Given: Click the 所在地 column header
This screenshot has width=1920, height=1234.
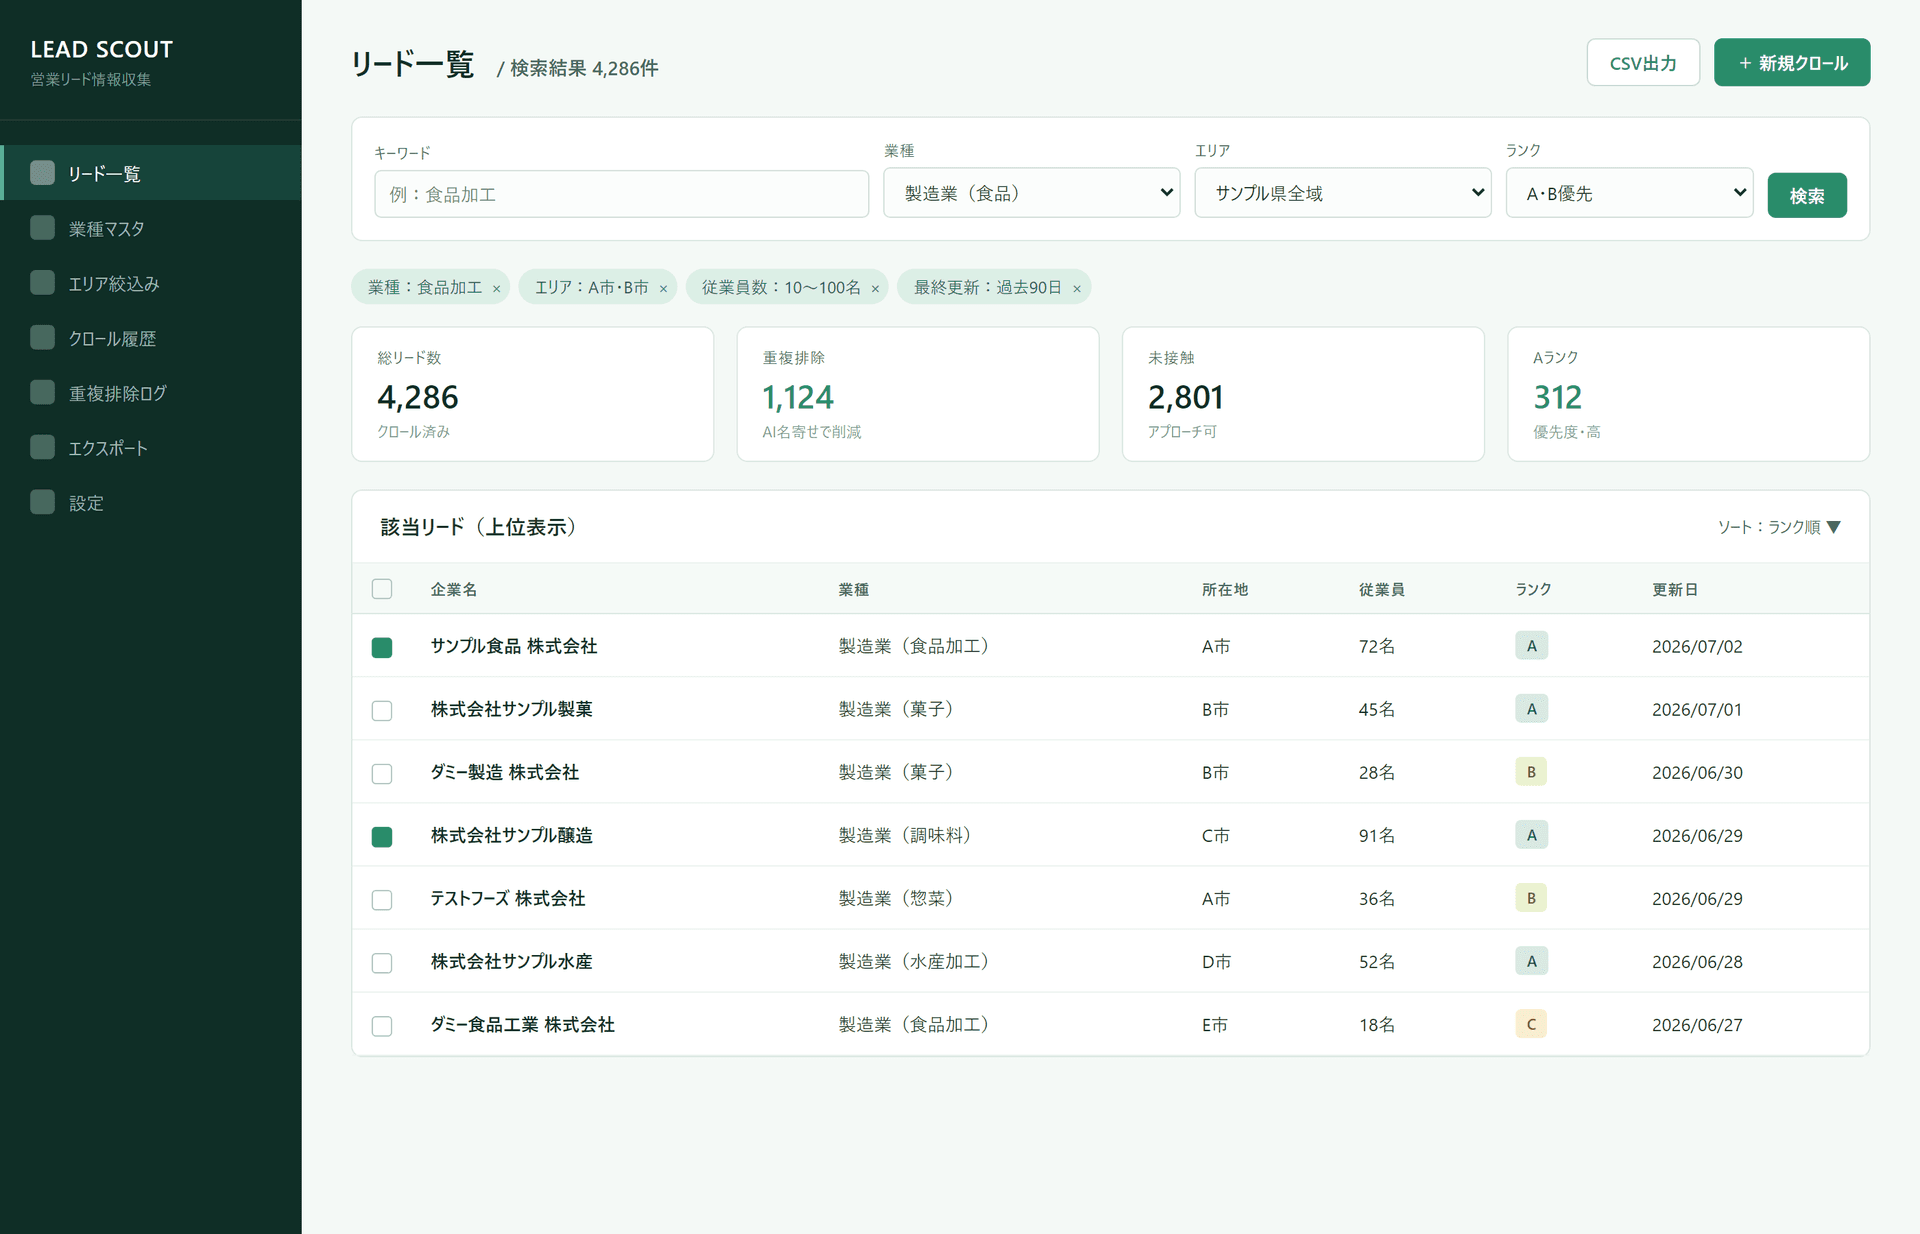Looking at the screenshot, I should 1225,590.
